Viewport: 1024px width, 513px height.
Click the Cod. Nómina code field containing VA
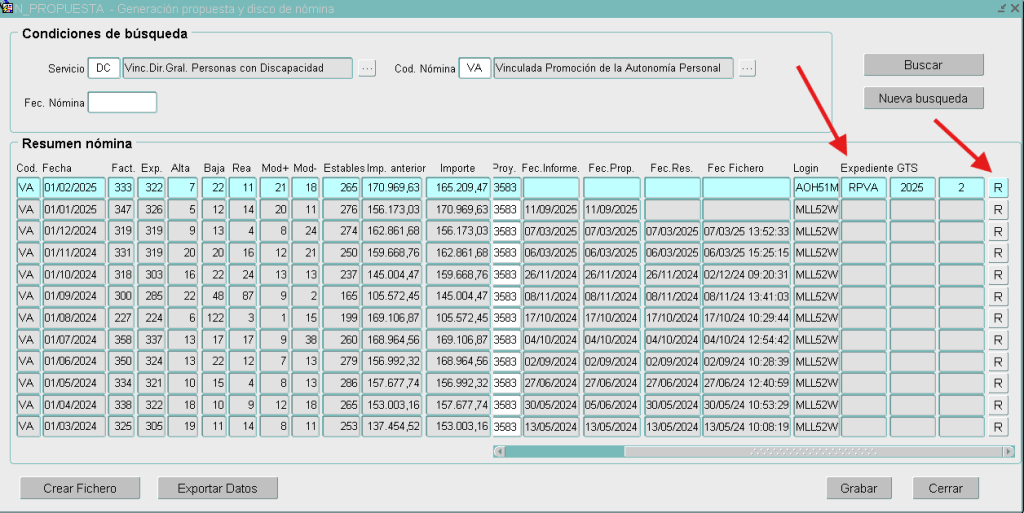point(475,68)
